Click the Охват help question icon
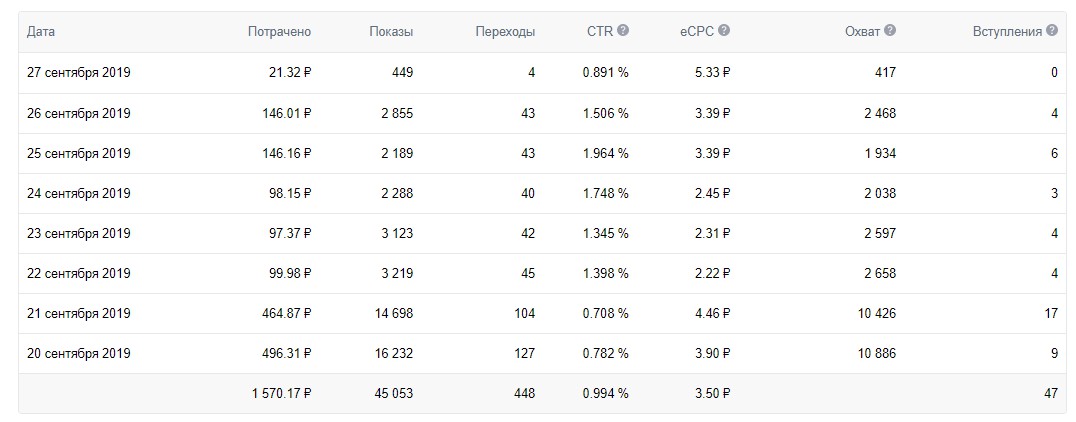Screen dimensions: 1076x422 click(890, 31)
